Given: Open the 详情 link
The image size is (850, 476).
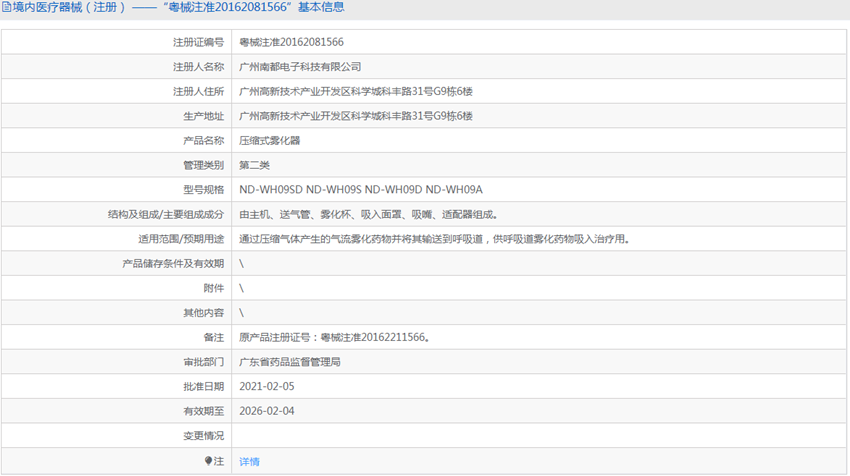Looking at the screenshot, I should pos(249,461).
